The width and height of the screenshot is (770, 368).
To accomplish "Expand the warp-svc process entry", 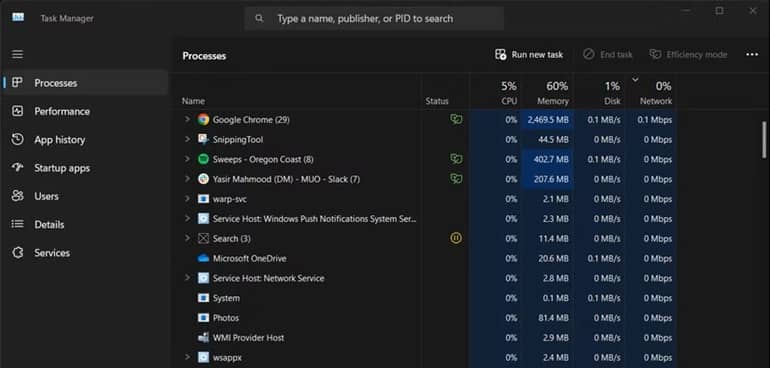I will [187, 199].
